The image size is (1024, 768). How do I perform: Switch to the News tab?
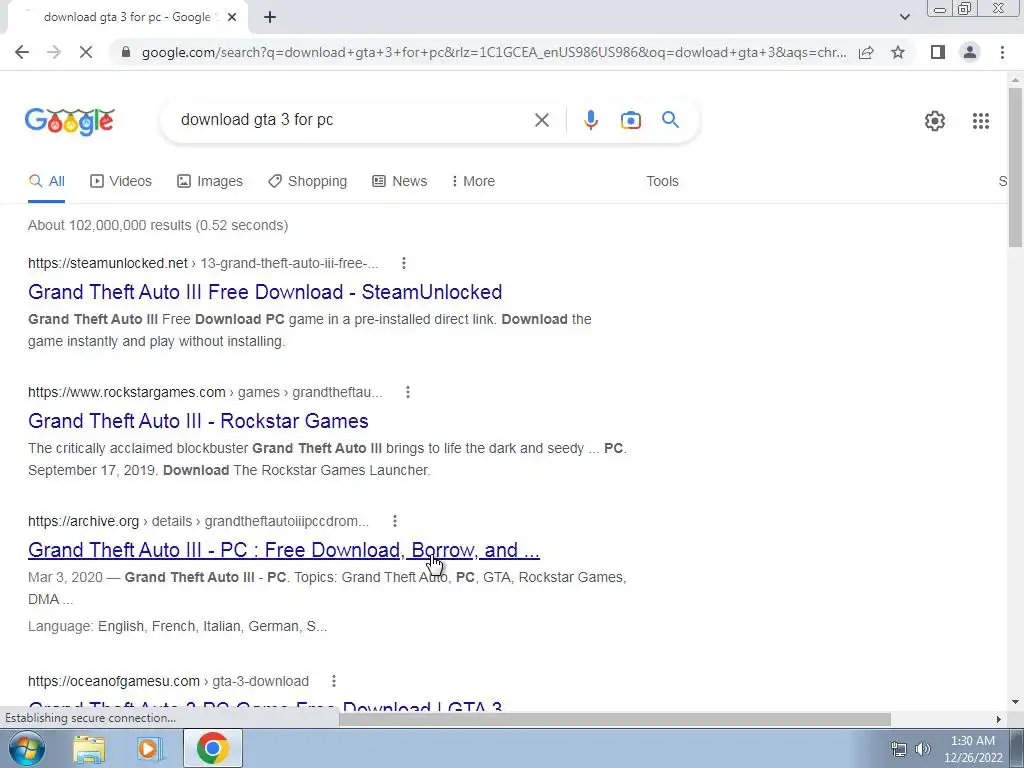coord(399,181)
